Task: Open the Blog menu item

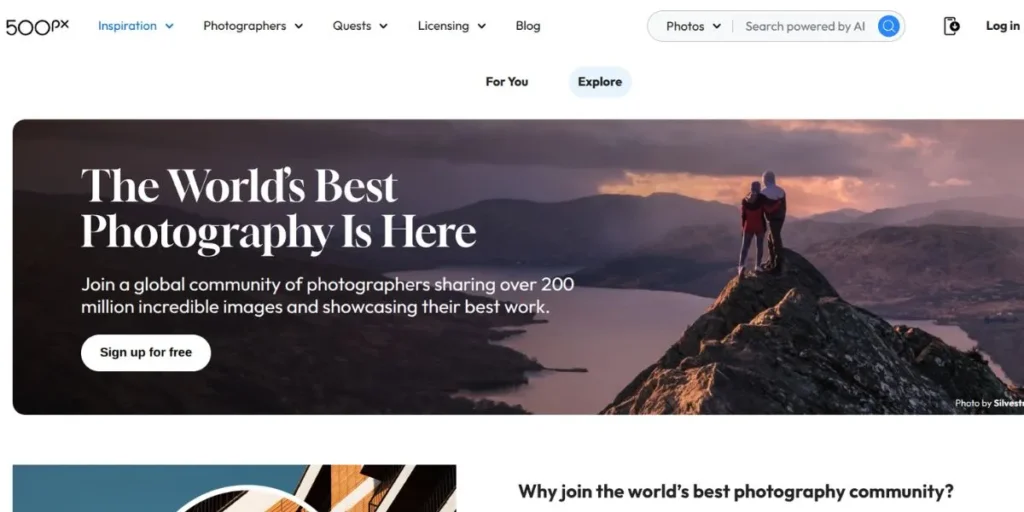Action: 528,26
